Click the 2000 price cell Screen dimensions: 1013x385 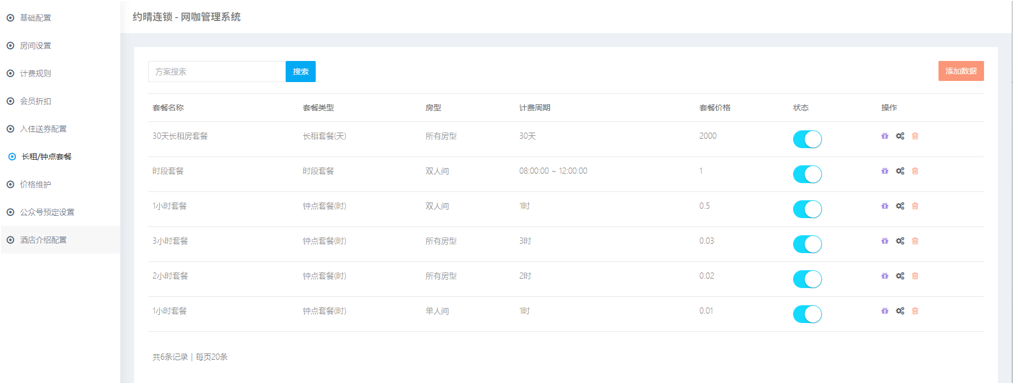coord(707,136)
